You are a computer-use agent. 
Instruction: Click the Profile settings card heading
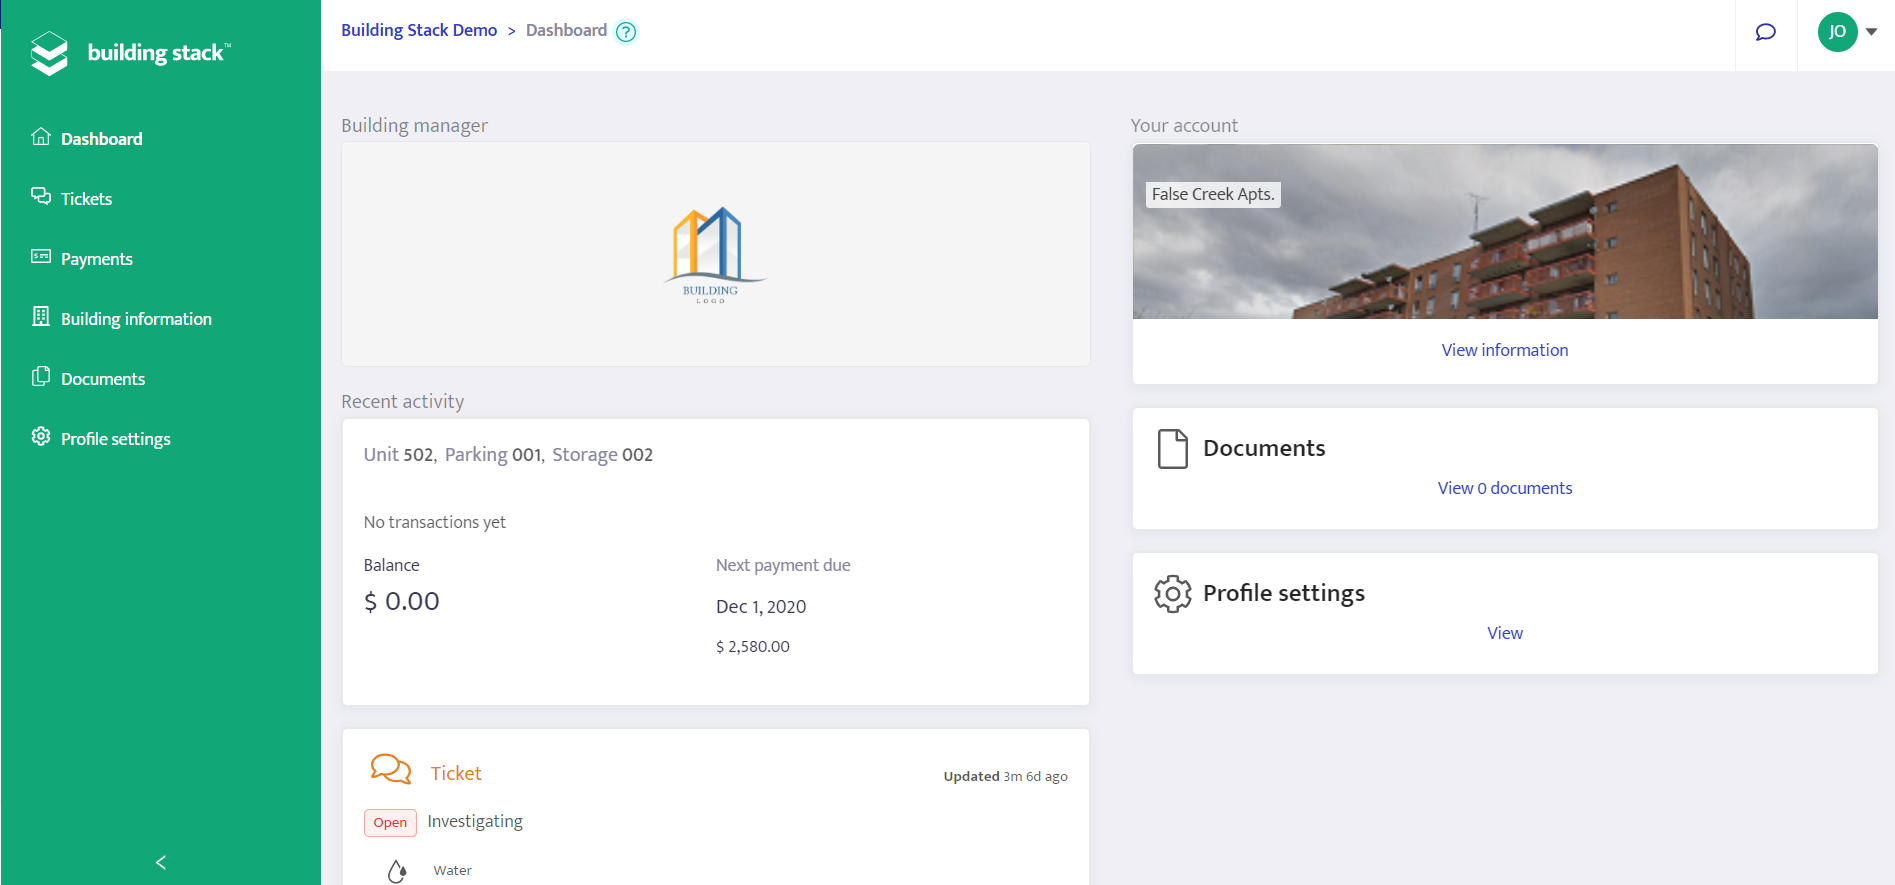[1284, 593]
